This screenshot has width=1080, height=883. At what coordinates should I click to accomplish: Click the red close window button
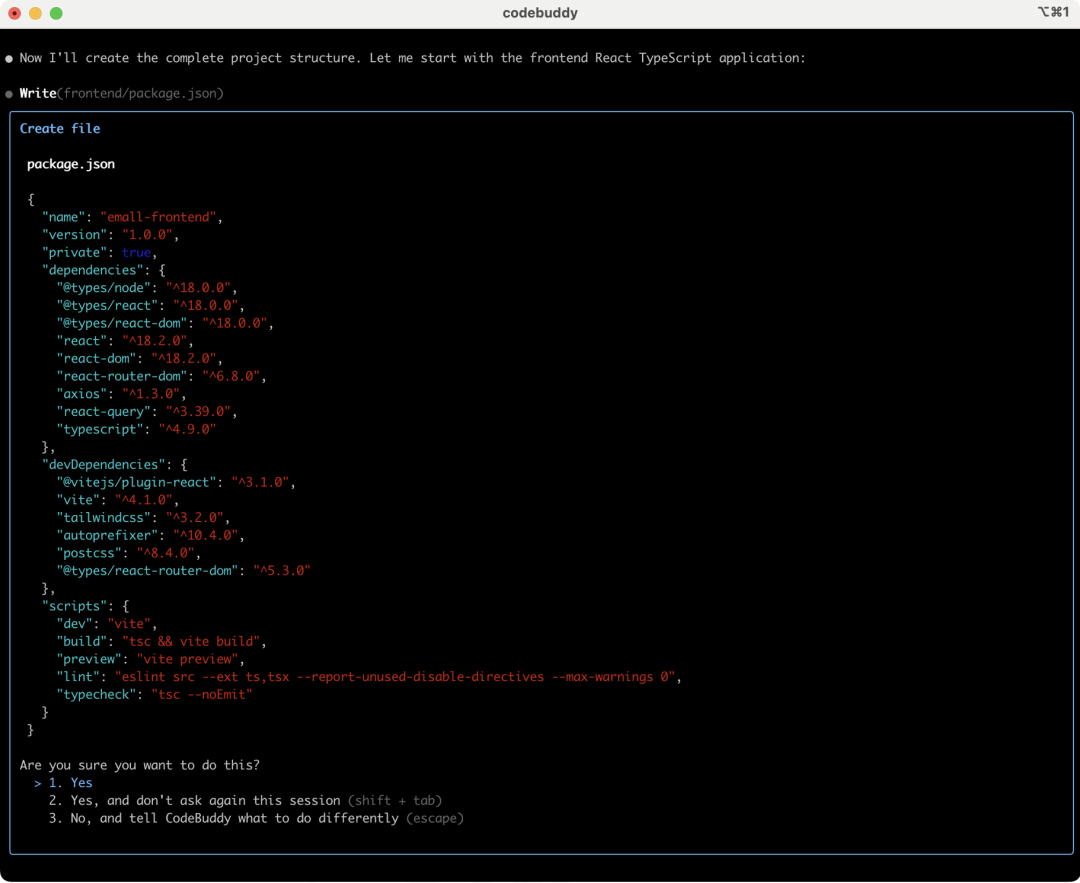tap(14, 13)
